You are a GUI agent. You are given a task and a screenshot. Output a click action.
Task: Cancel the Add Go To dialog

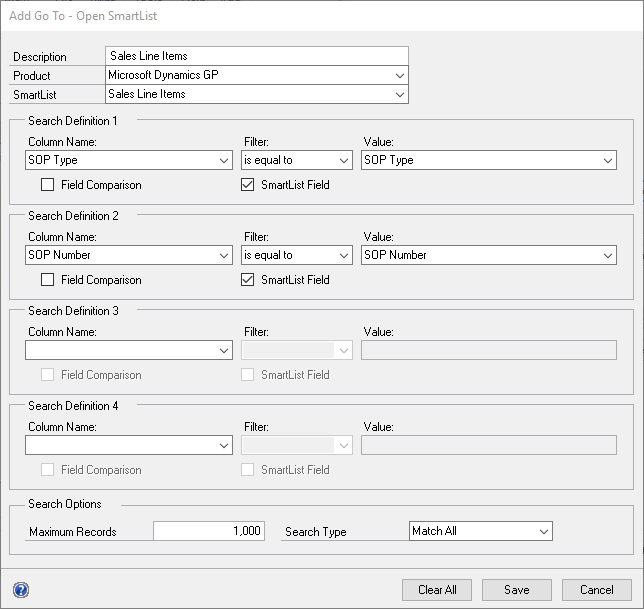(597, 590)
